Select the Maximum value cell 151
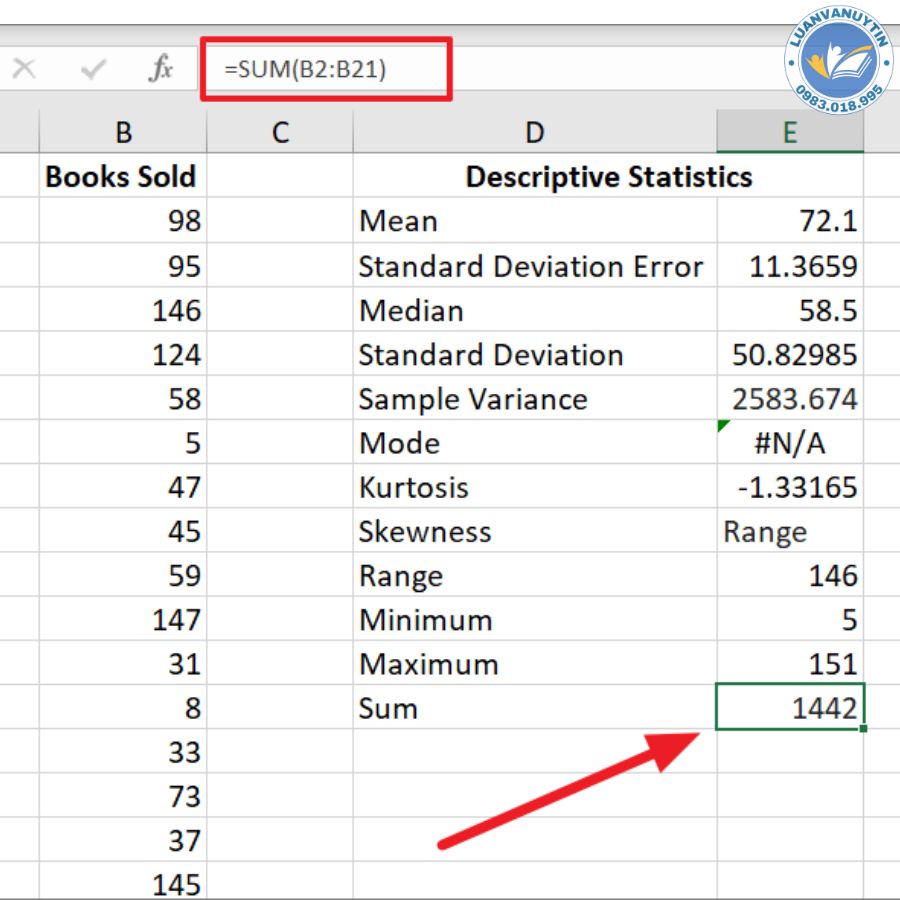 pos(789,664)
